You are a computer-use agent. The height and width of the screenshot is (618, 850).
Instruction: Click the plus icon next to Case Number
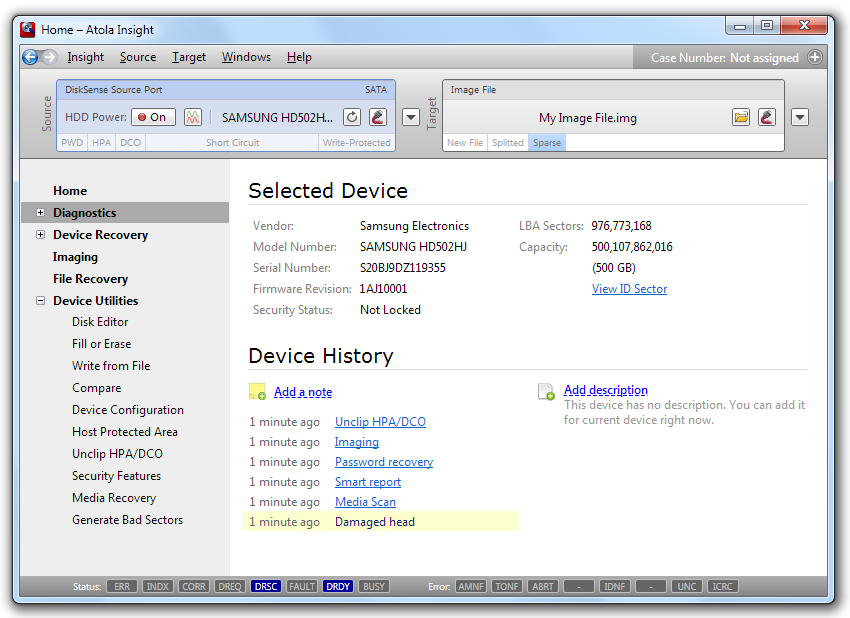coord(815,57)
